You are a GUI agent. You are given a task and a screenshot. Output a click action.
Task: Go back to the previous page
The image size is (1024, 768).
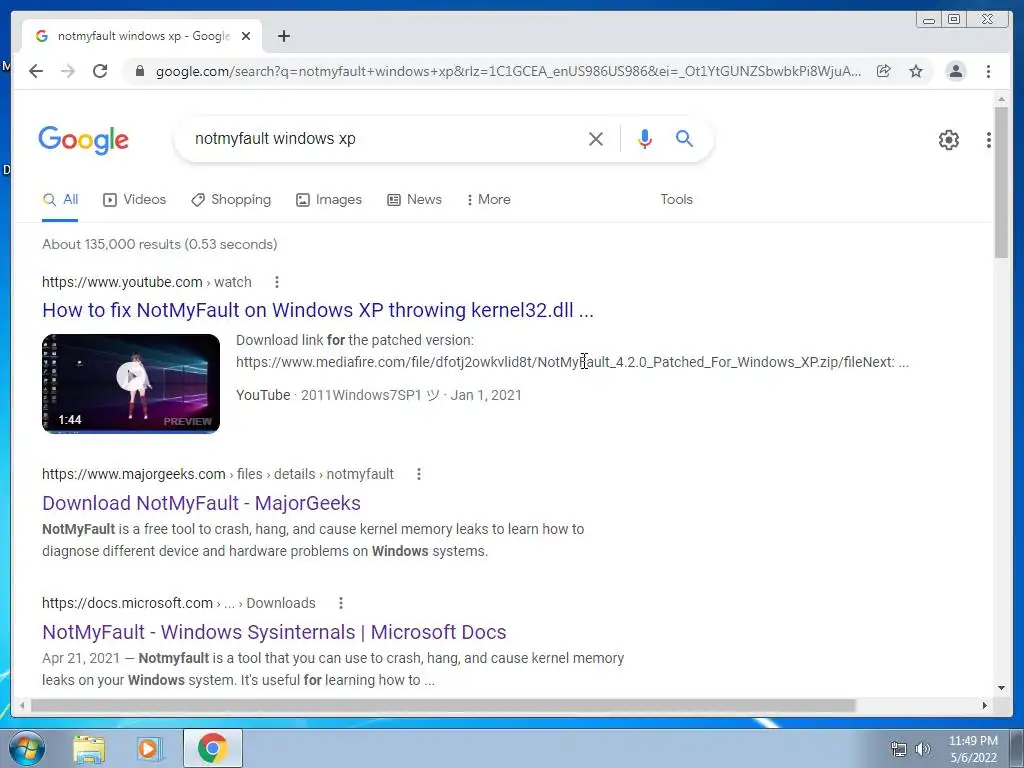tap(36, 71)
